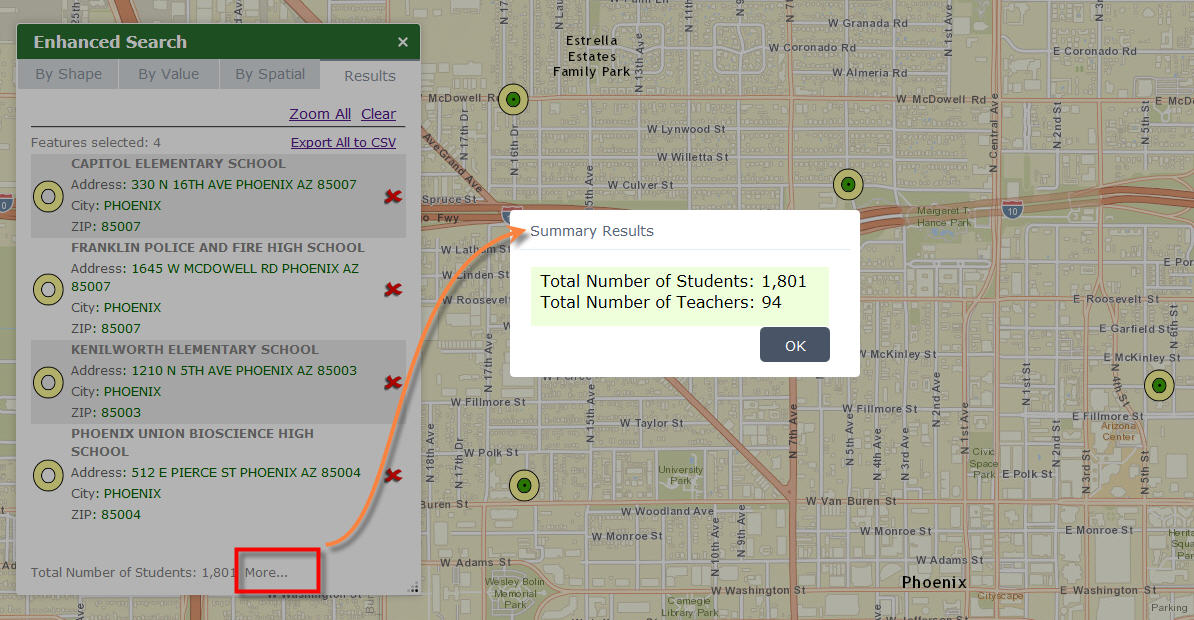Remove Capitol Elementary School from results

pyautogui.click(x=393, y=197)
